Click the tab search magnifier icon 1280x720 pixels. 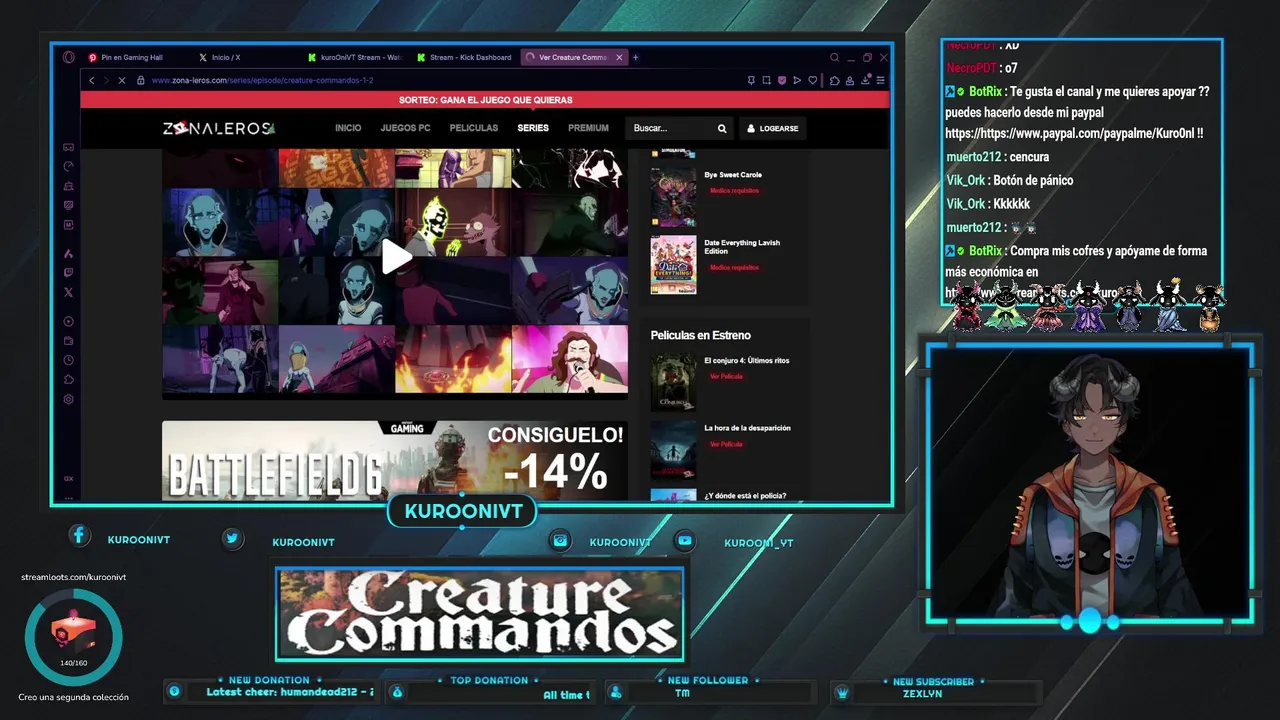834,57
